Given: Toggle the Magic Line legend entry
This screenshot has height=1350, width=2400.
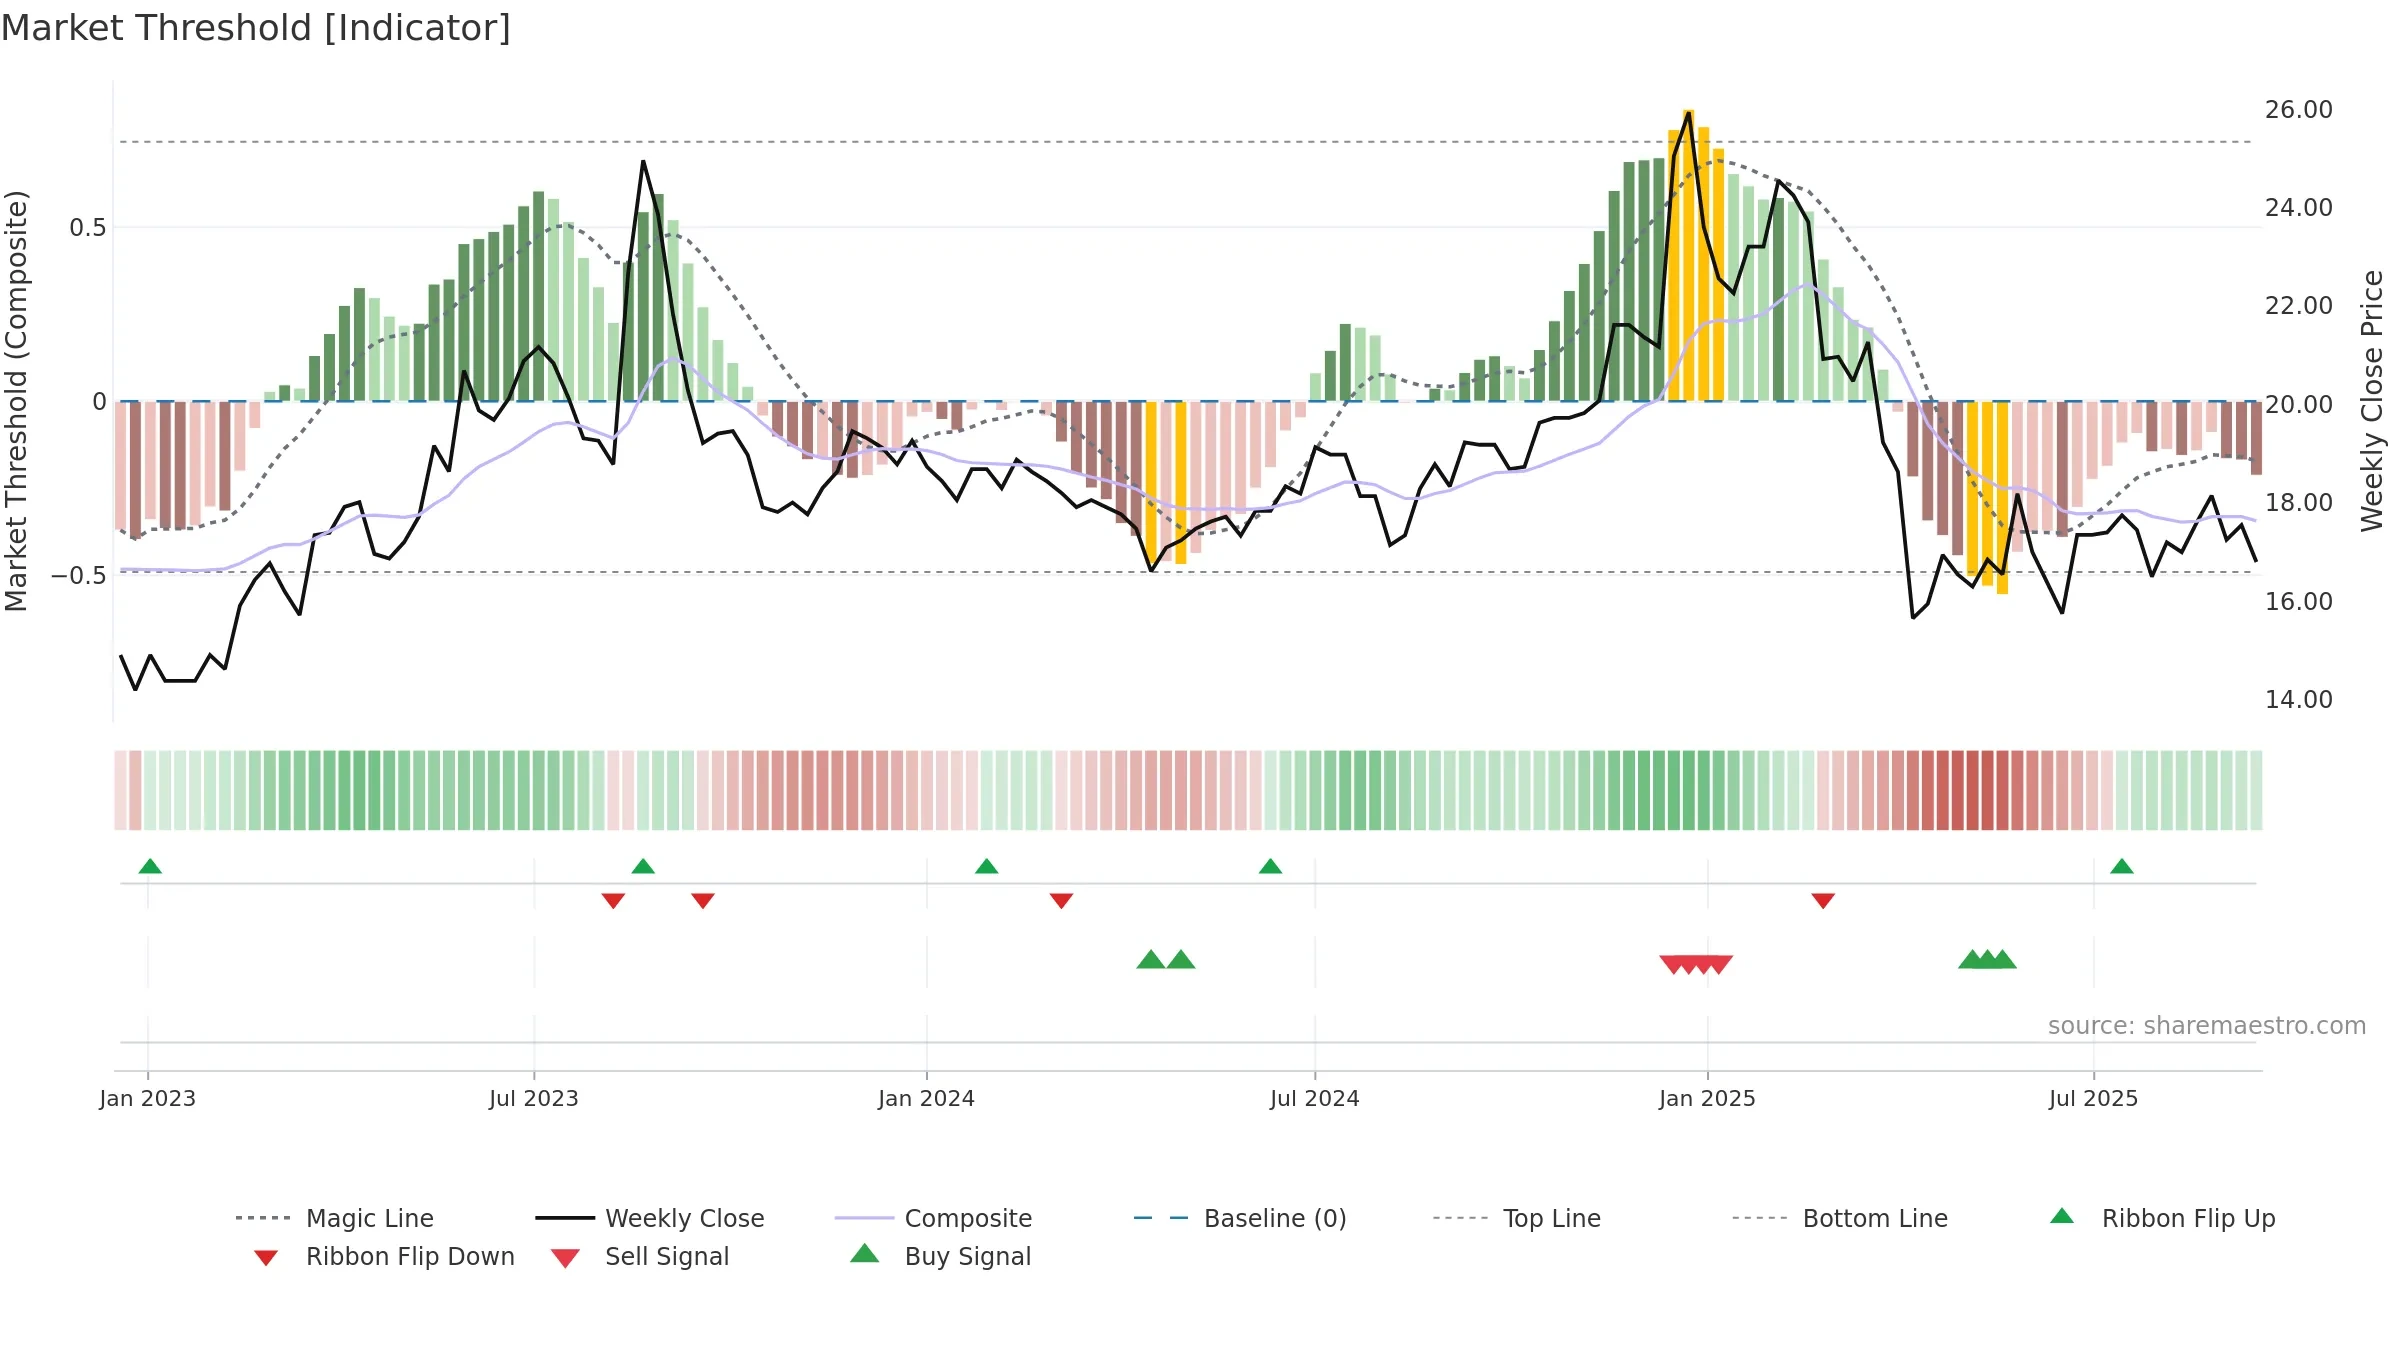Looking at the screenshot, I should (x=335, y=1218).
